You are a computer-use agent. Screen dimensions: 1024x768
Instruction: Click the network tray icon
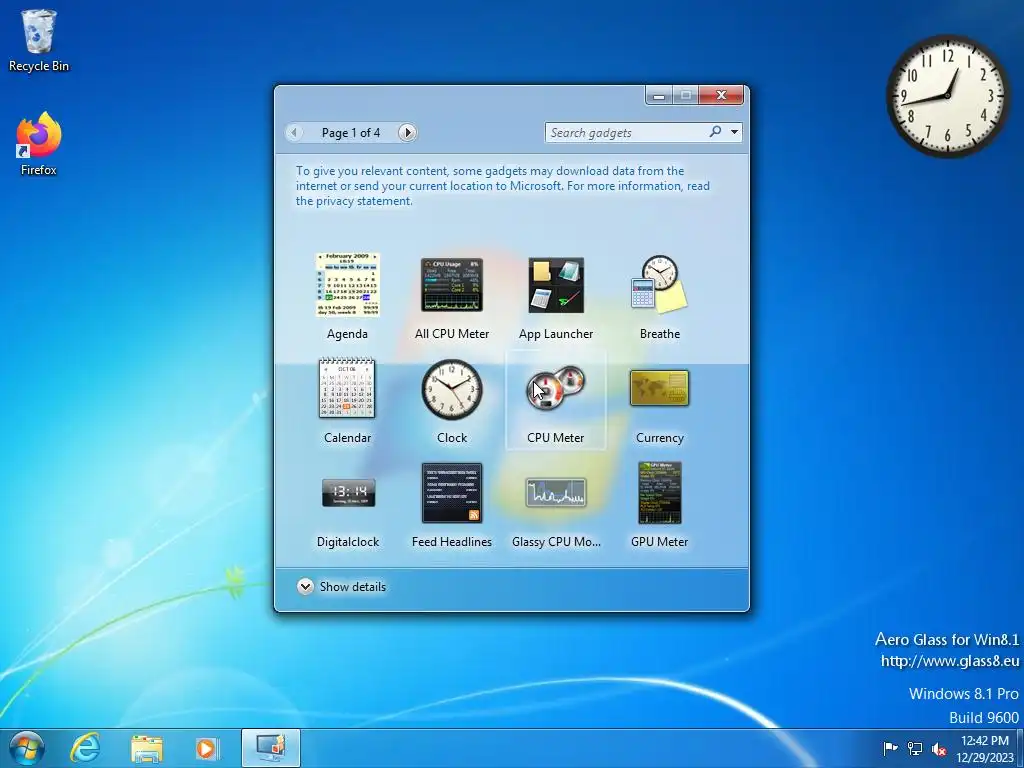[x=915, y=748]
